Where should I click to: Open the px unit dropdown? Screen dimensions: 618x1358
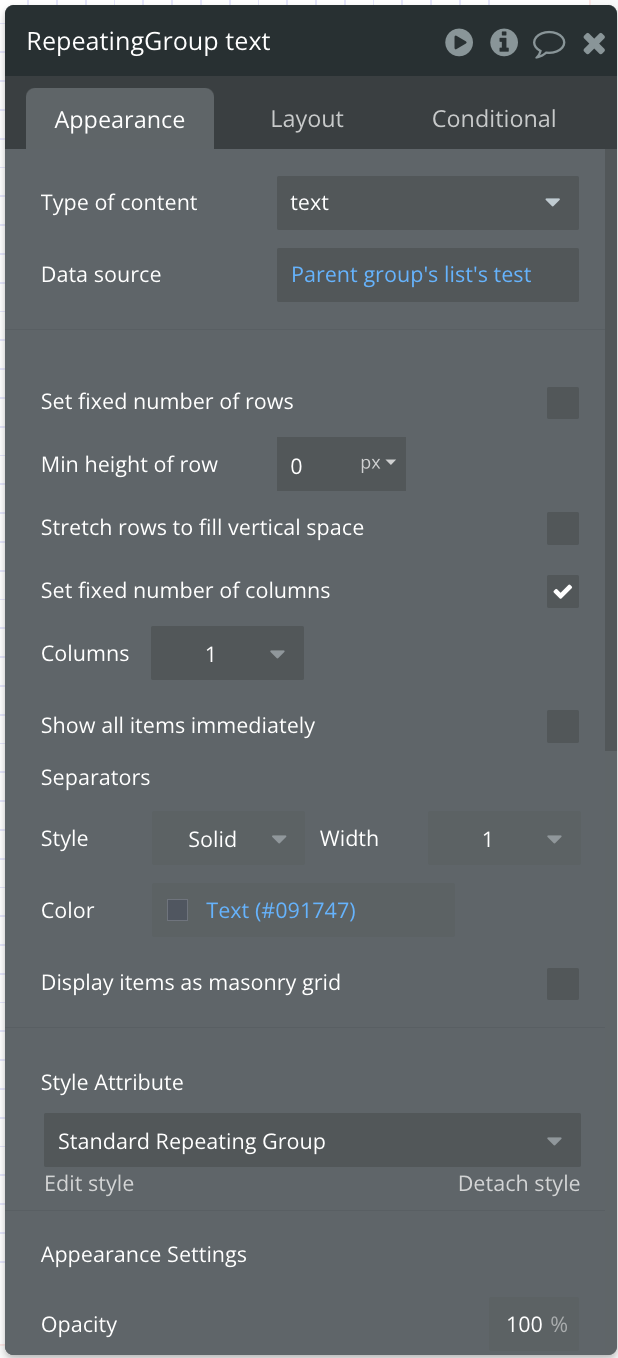tap(378, 464)
